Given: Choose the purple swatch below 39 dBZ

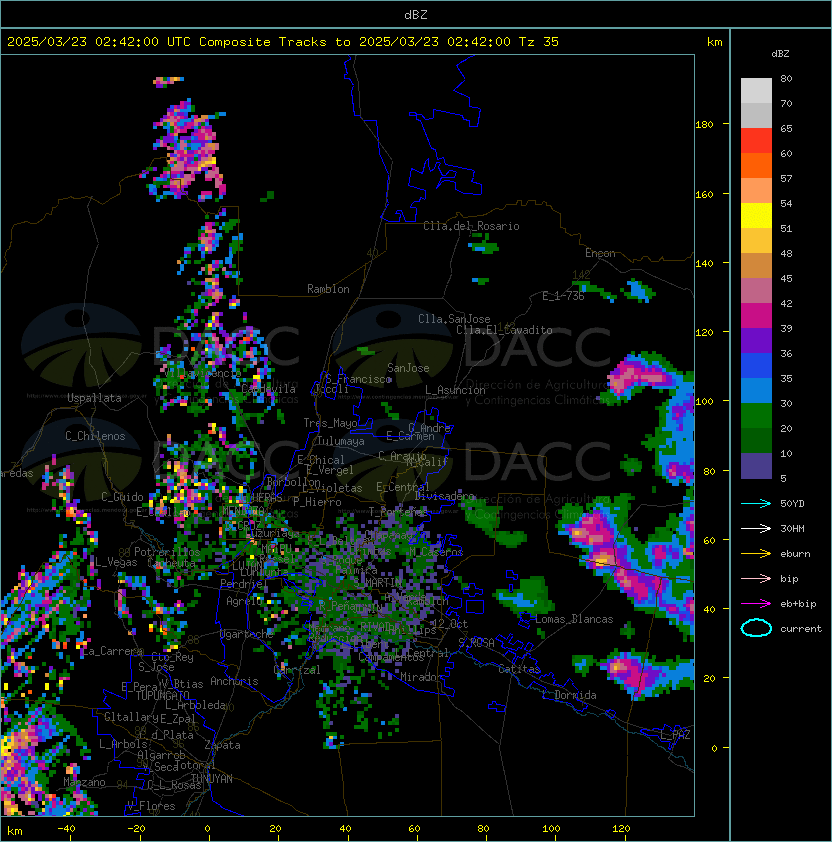Looking at the screenshot, I should 756,340.
